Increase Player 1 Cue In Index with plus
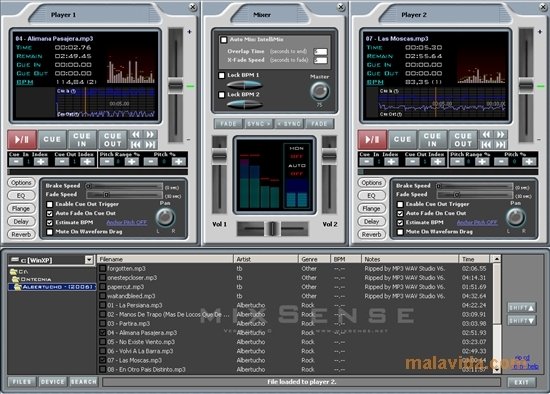Viewport: 550px width, 394px height. coord(41,162)
